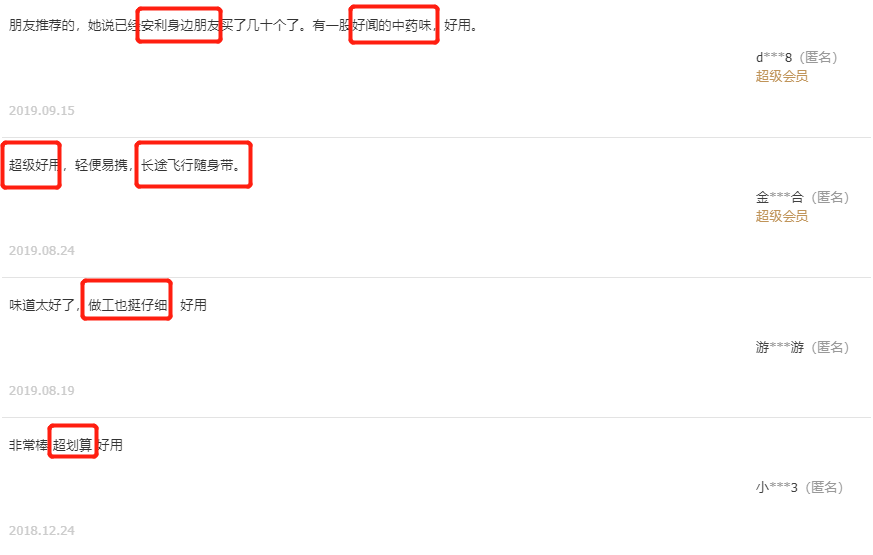Click the 超级会员 badge under 金***合
The image size is (873, 555).
[781, 216]
